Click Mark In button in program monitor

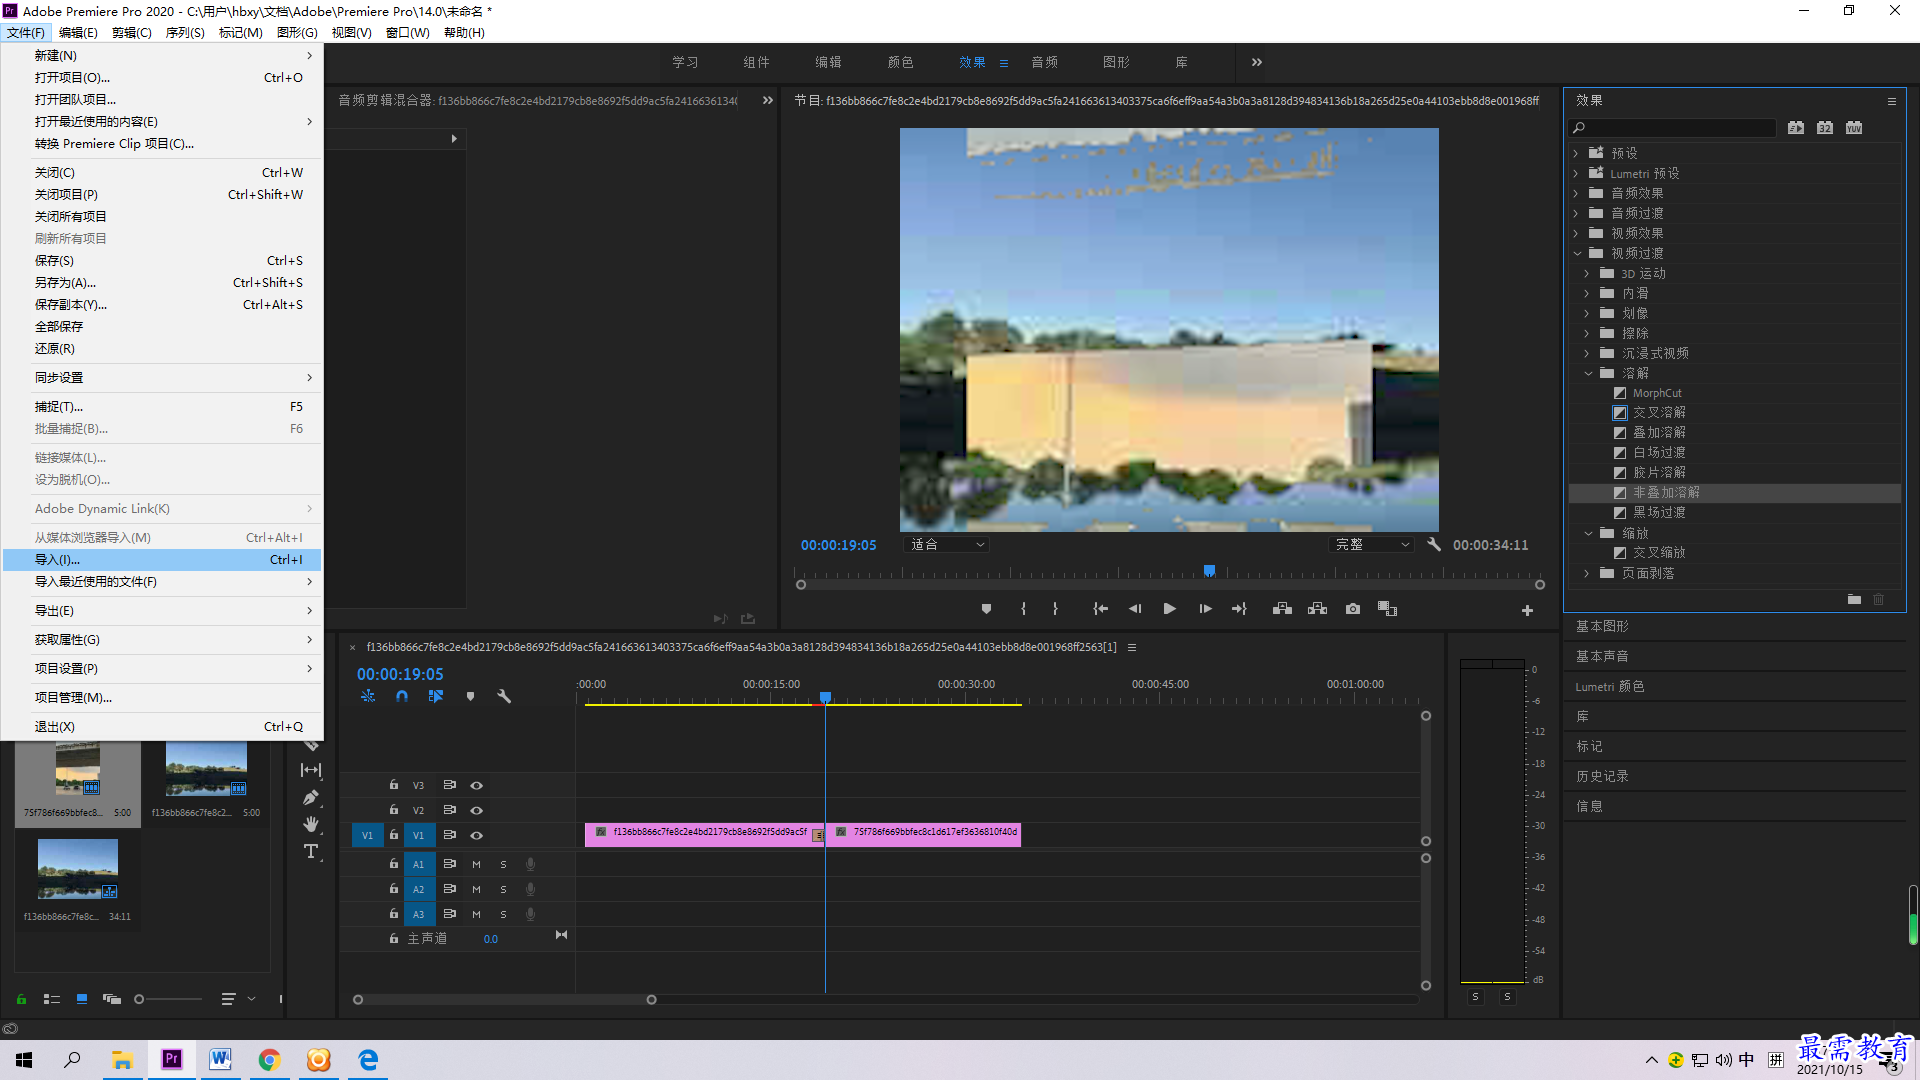click(x=1023, y=609)
